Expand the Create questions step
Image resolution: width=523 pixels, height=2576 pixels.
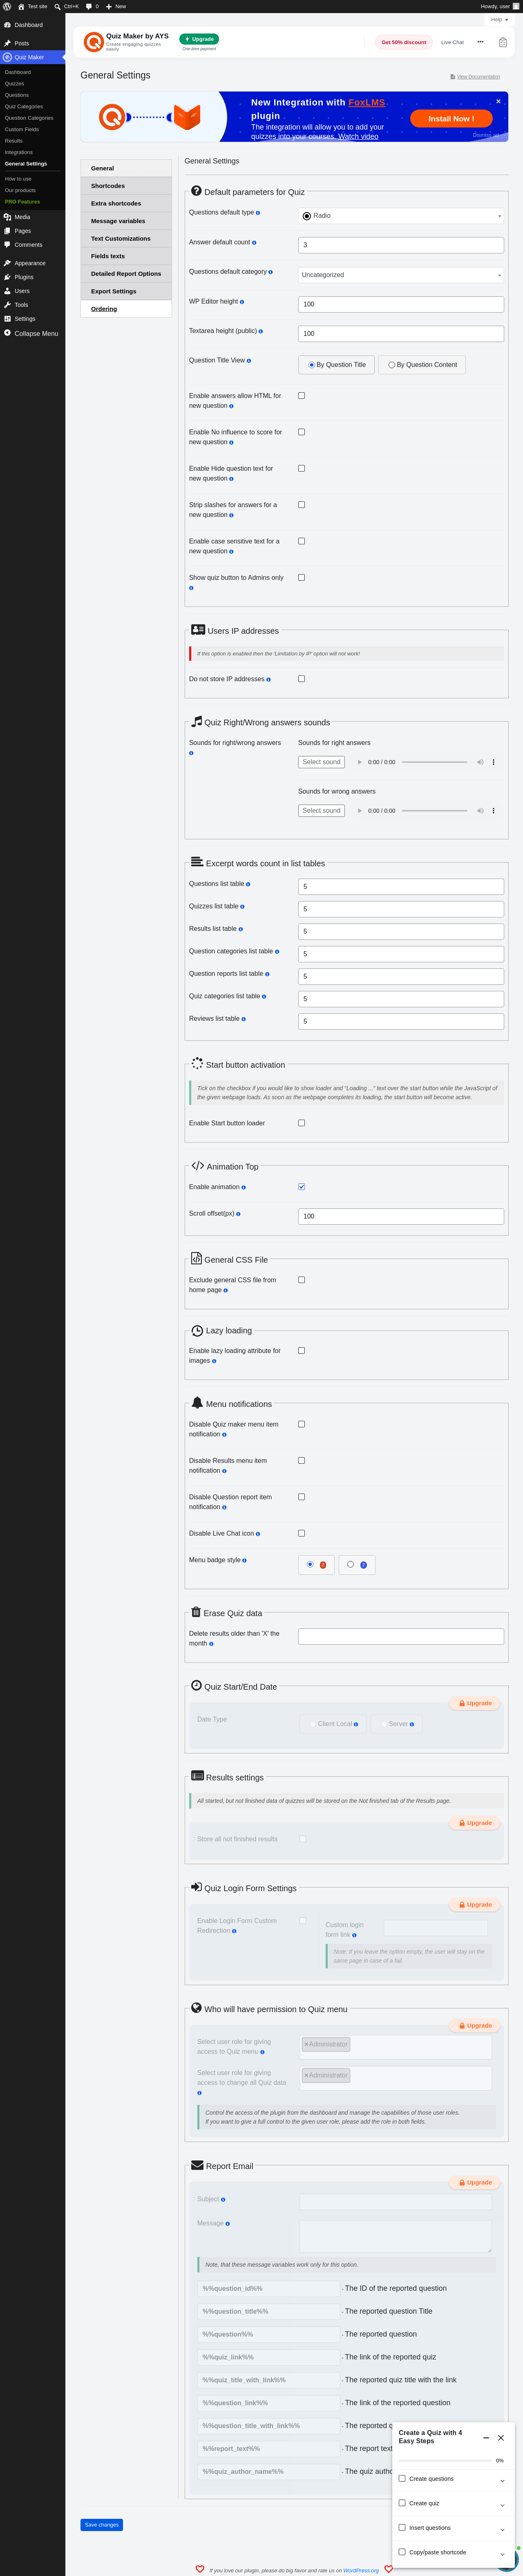point(453,2479)
